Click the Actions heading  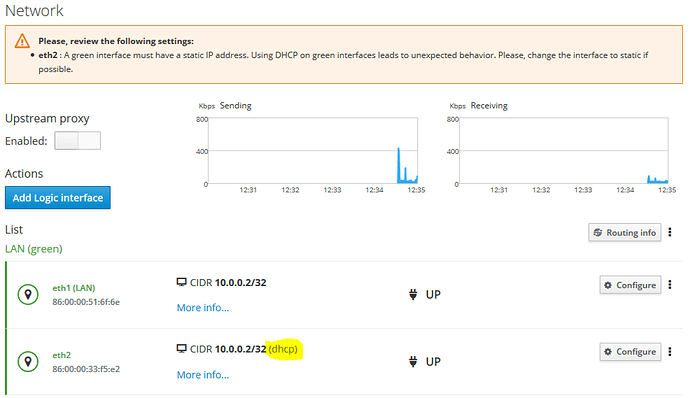(24, 173)
